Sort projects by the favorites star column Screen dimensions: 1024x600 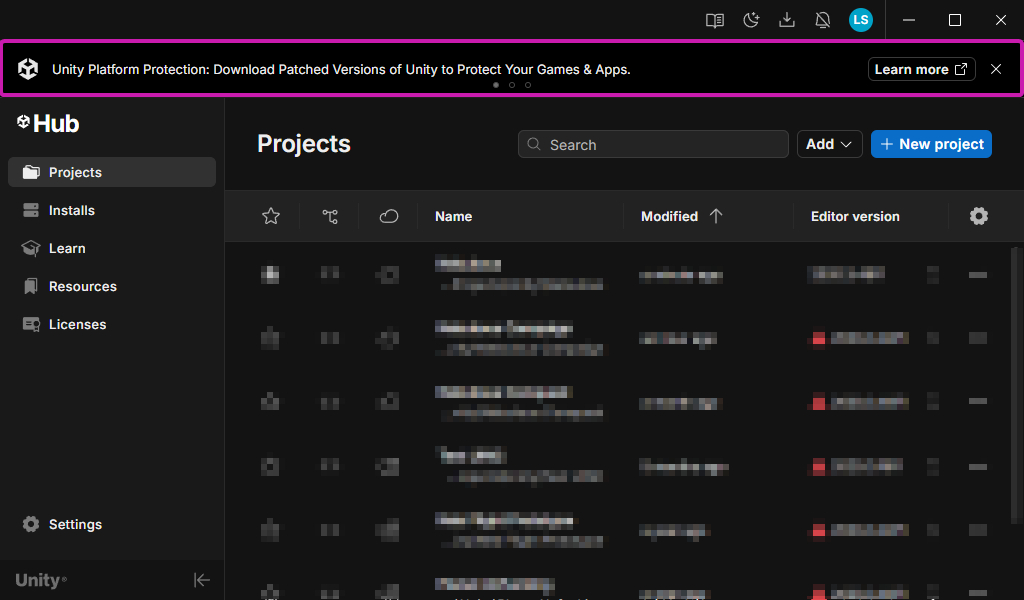(x=270, y=216)
